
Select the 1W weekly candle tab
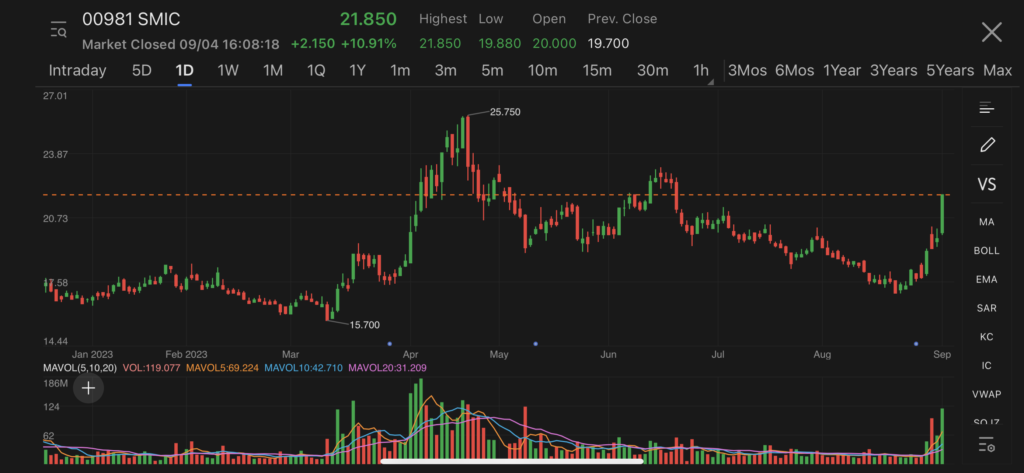[x=228, y=71]
